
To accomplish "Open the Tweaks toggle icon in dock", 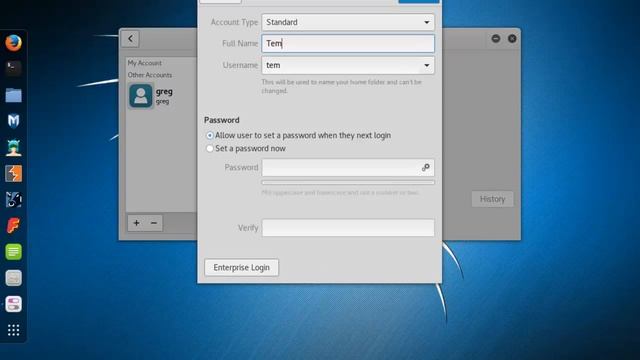I will click(13, 304).
